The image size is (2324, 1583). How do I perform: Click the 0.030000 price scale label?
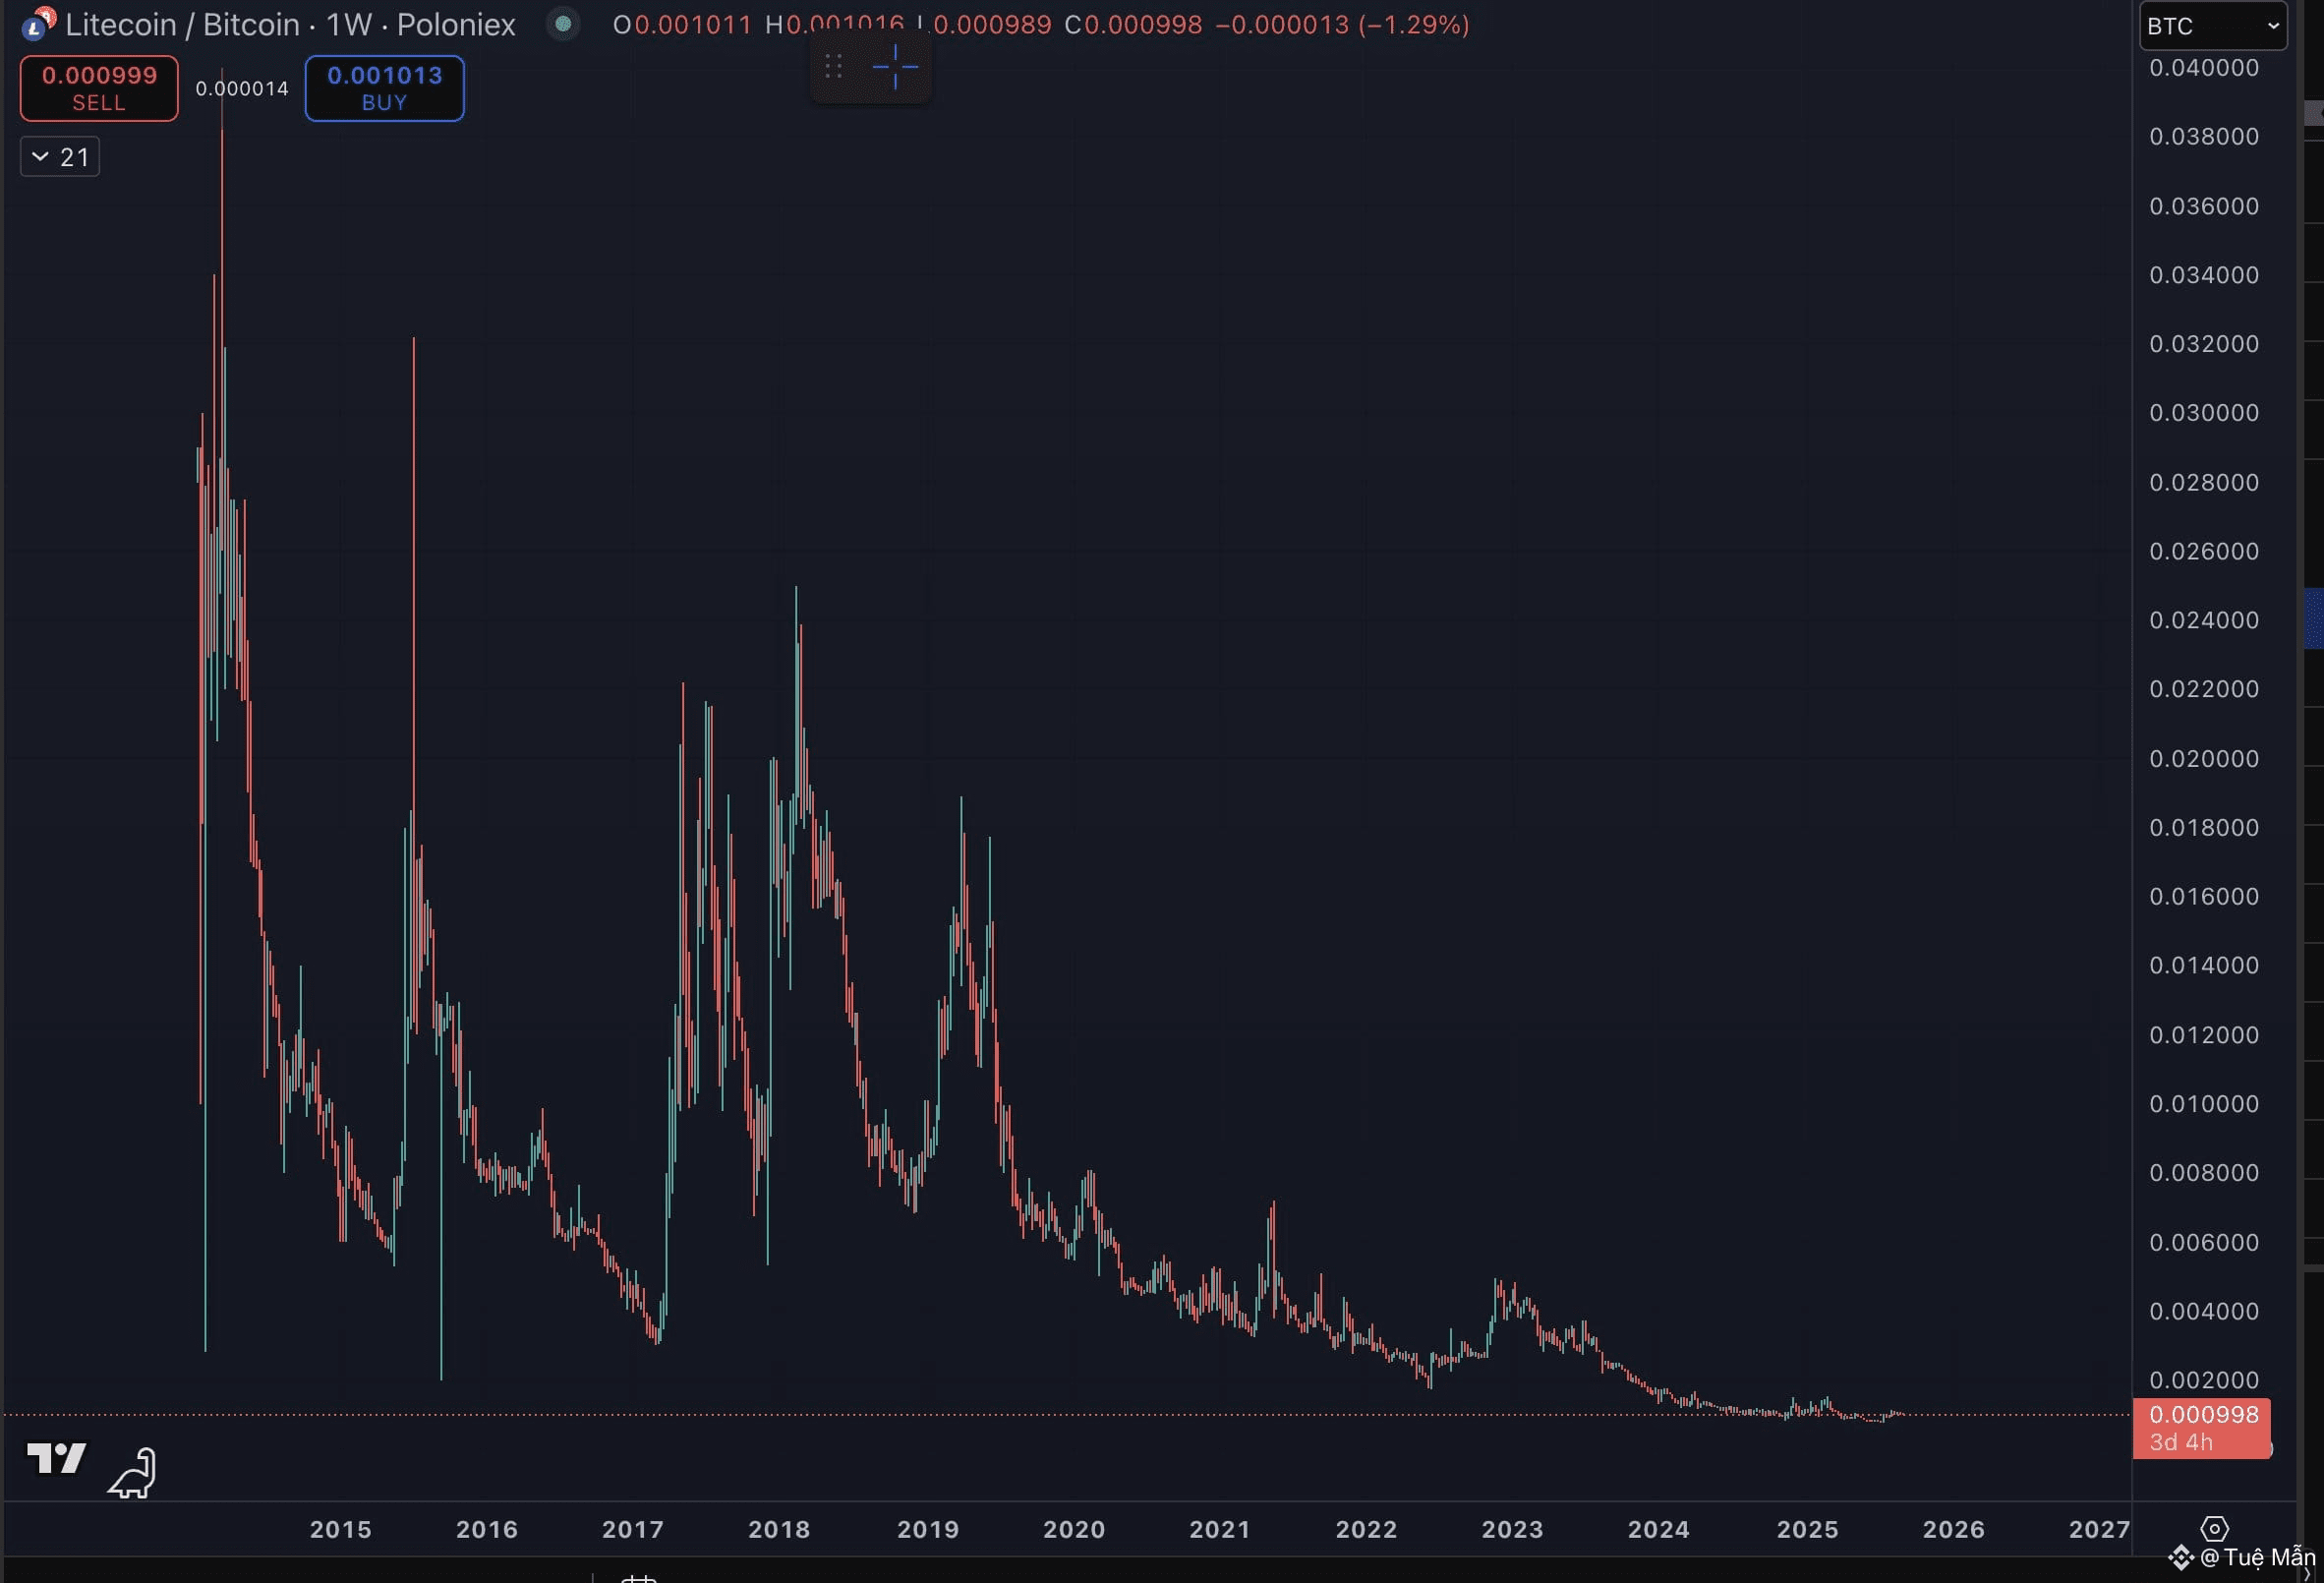point(2204,413)
